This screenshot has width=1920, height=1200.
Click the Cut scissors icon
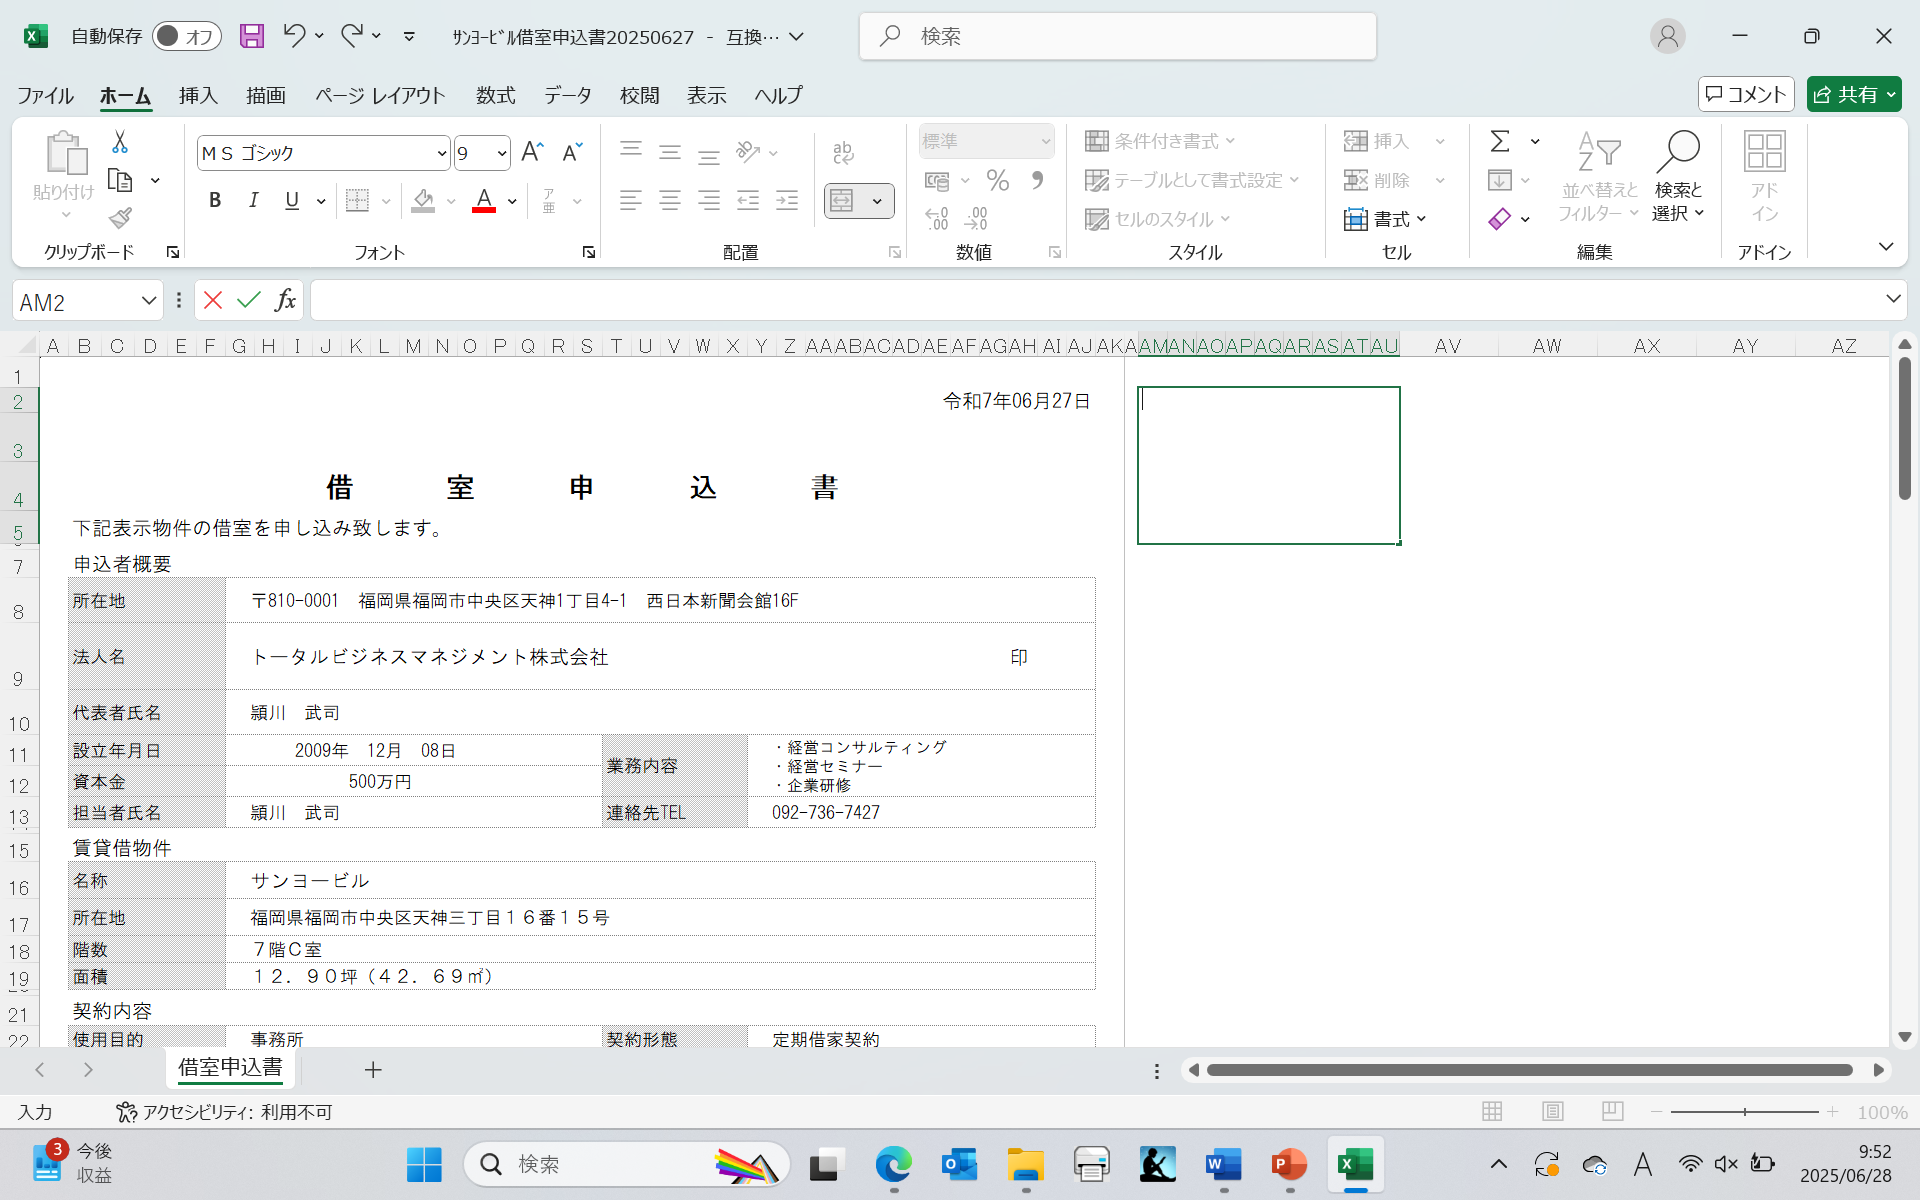pyautogui.click(x=120, y=142)
